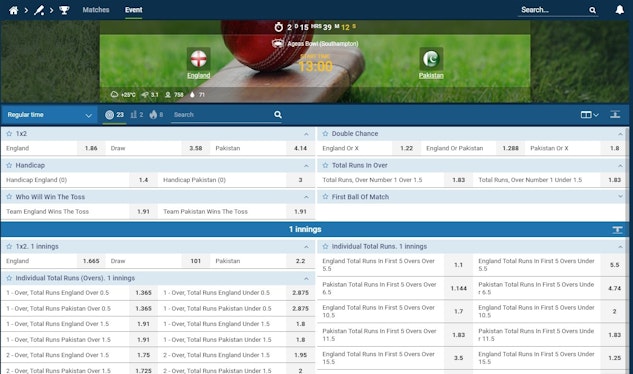This screenshot has width=633, height=374.
Task: Select 2 - Over England Over 1.5 odds 1.75
Action: [x=143, y=355]
